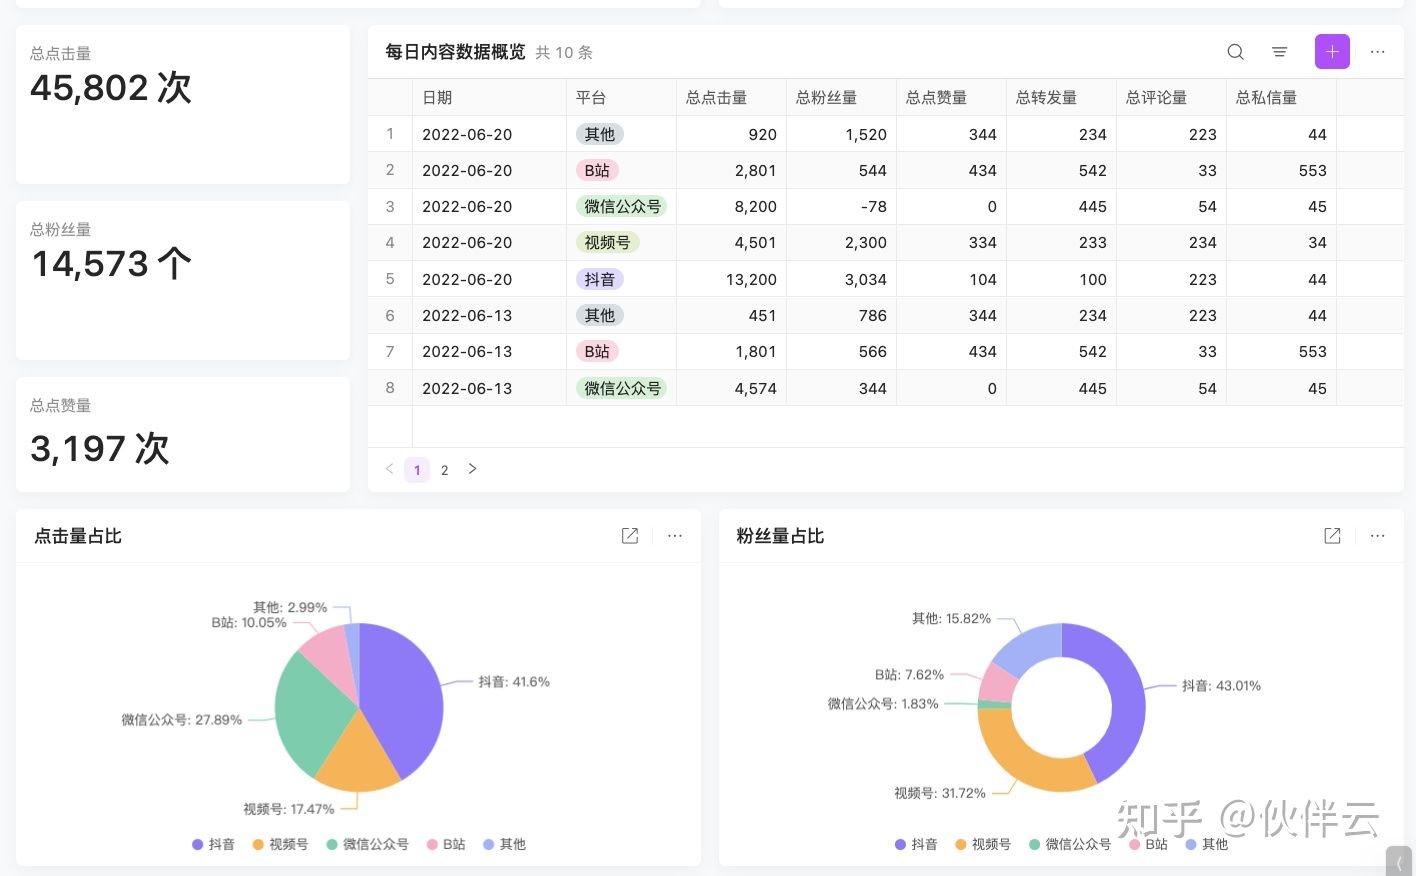The width and height of the screenshot is (1416, 876).
Task: Go to previous page with left chevron
Action: click(x=389, y=469)
